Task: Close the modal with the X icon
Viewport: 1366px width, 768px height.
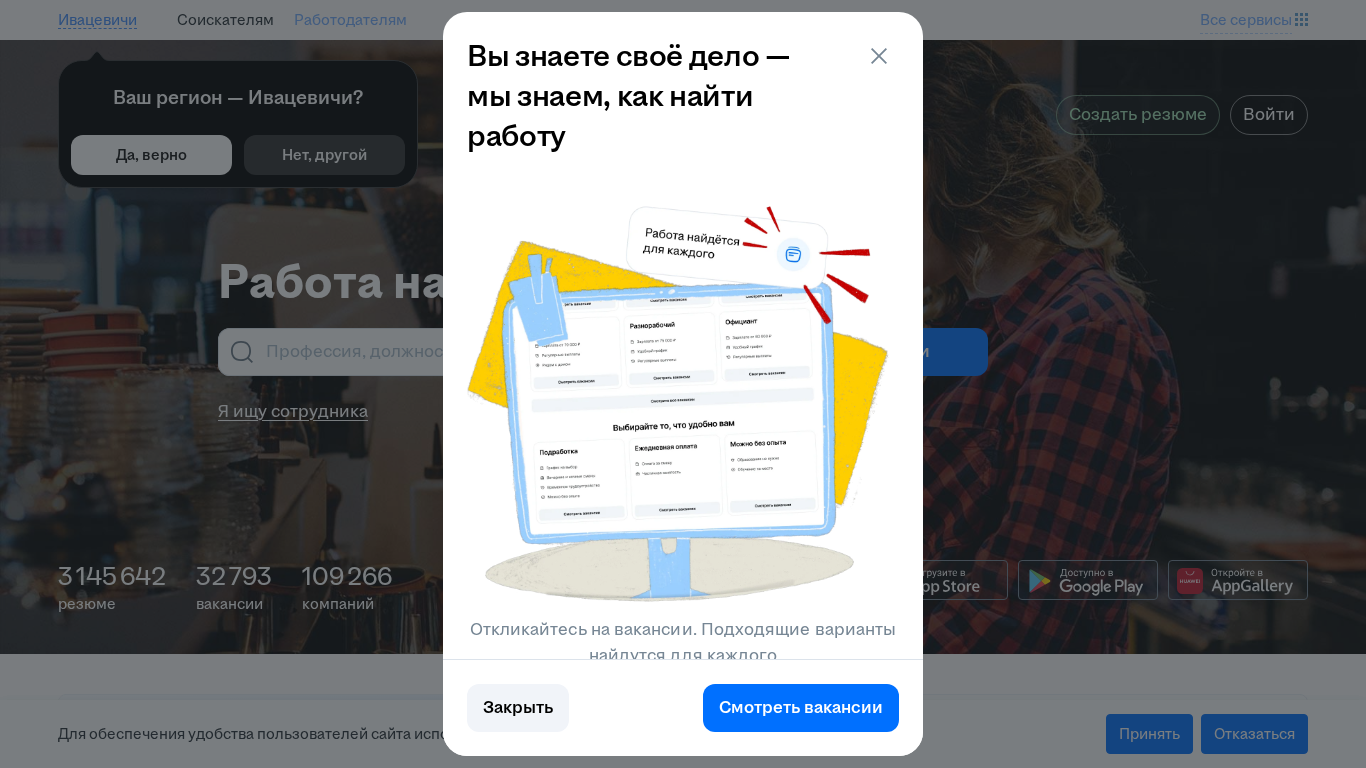Action: pos(879,56)
